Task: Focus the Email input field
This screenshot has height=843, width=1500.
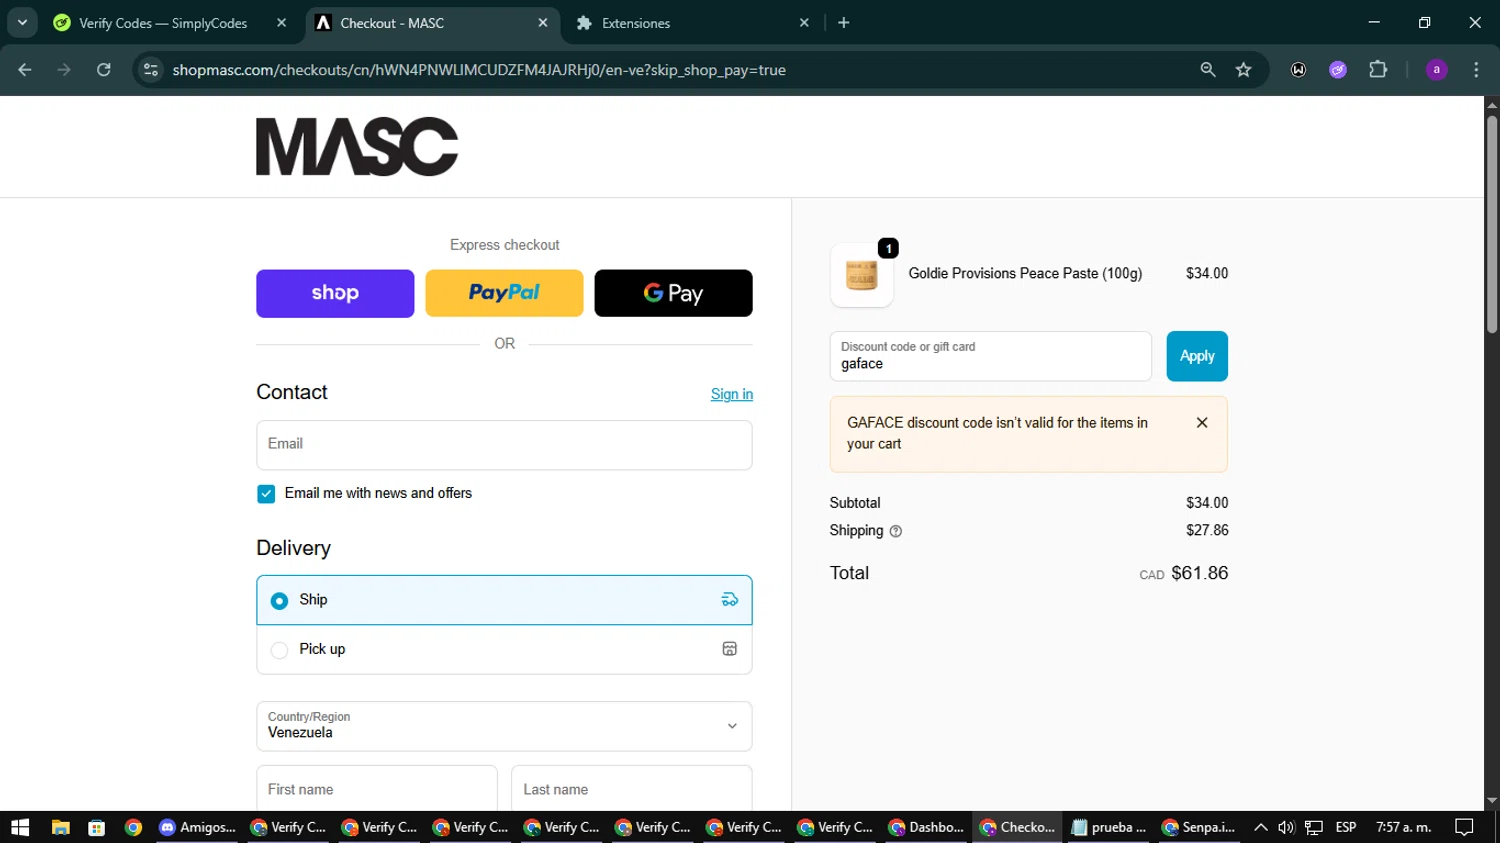Action: coord(504,445)
